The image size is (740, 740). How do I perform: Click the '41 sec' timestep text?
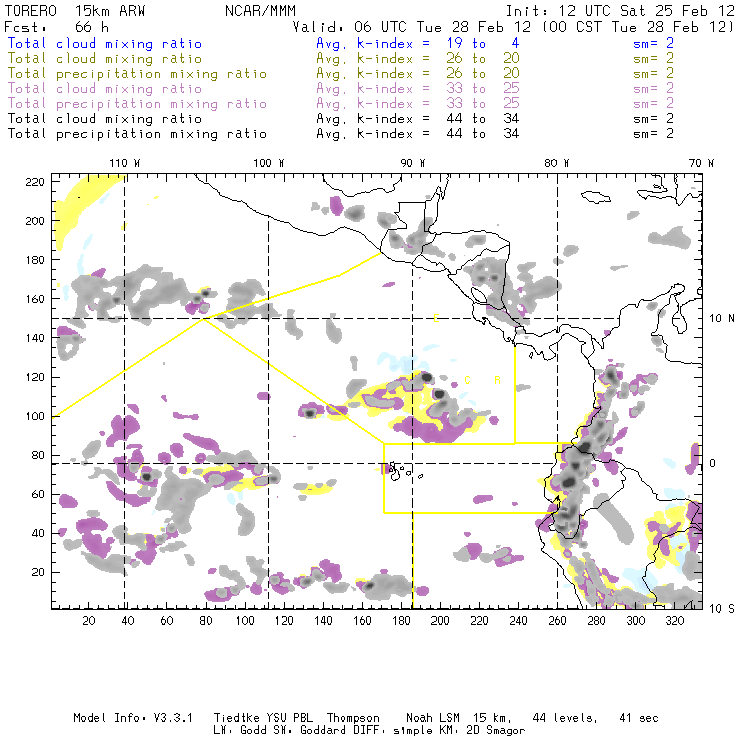pos(639,718)
